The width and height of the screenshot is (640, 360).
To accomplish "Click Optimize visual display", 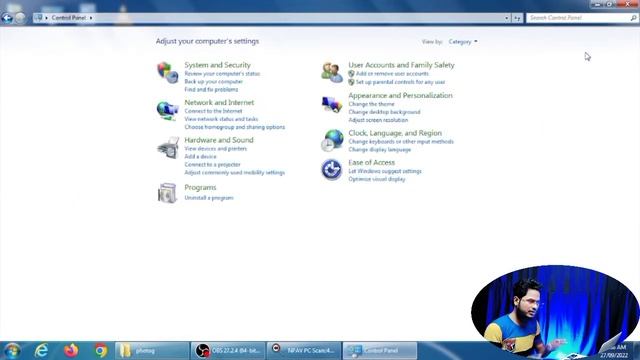I will point(377,179).
